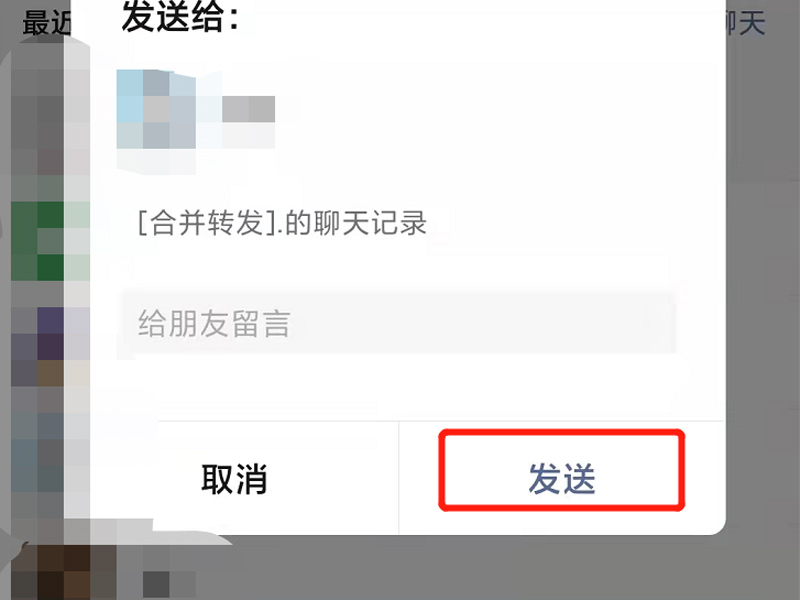Tap the 发送给: dialog title
Screen dimensions: 800x600
coord(180,17)
